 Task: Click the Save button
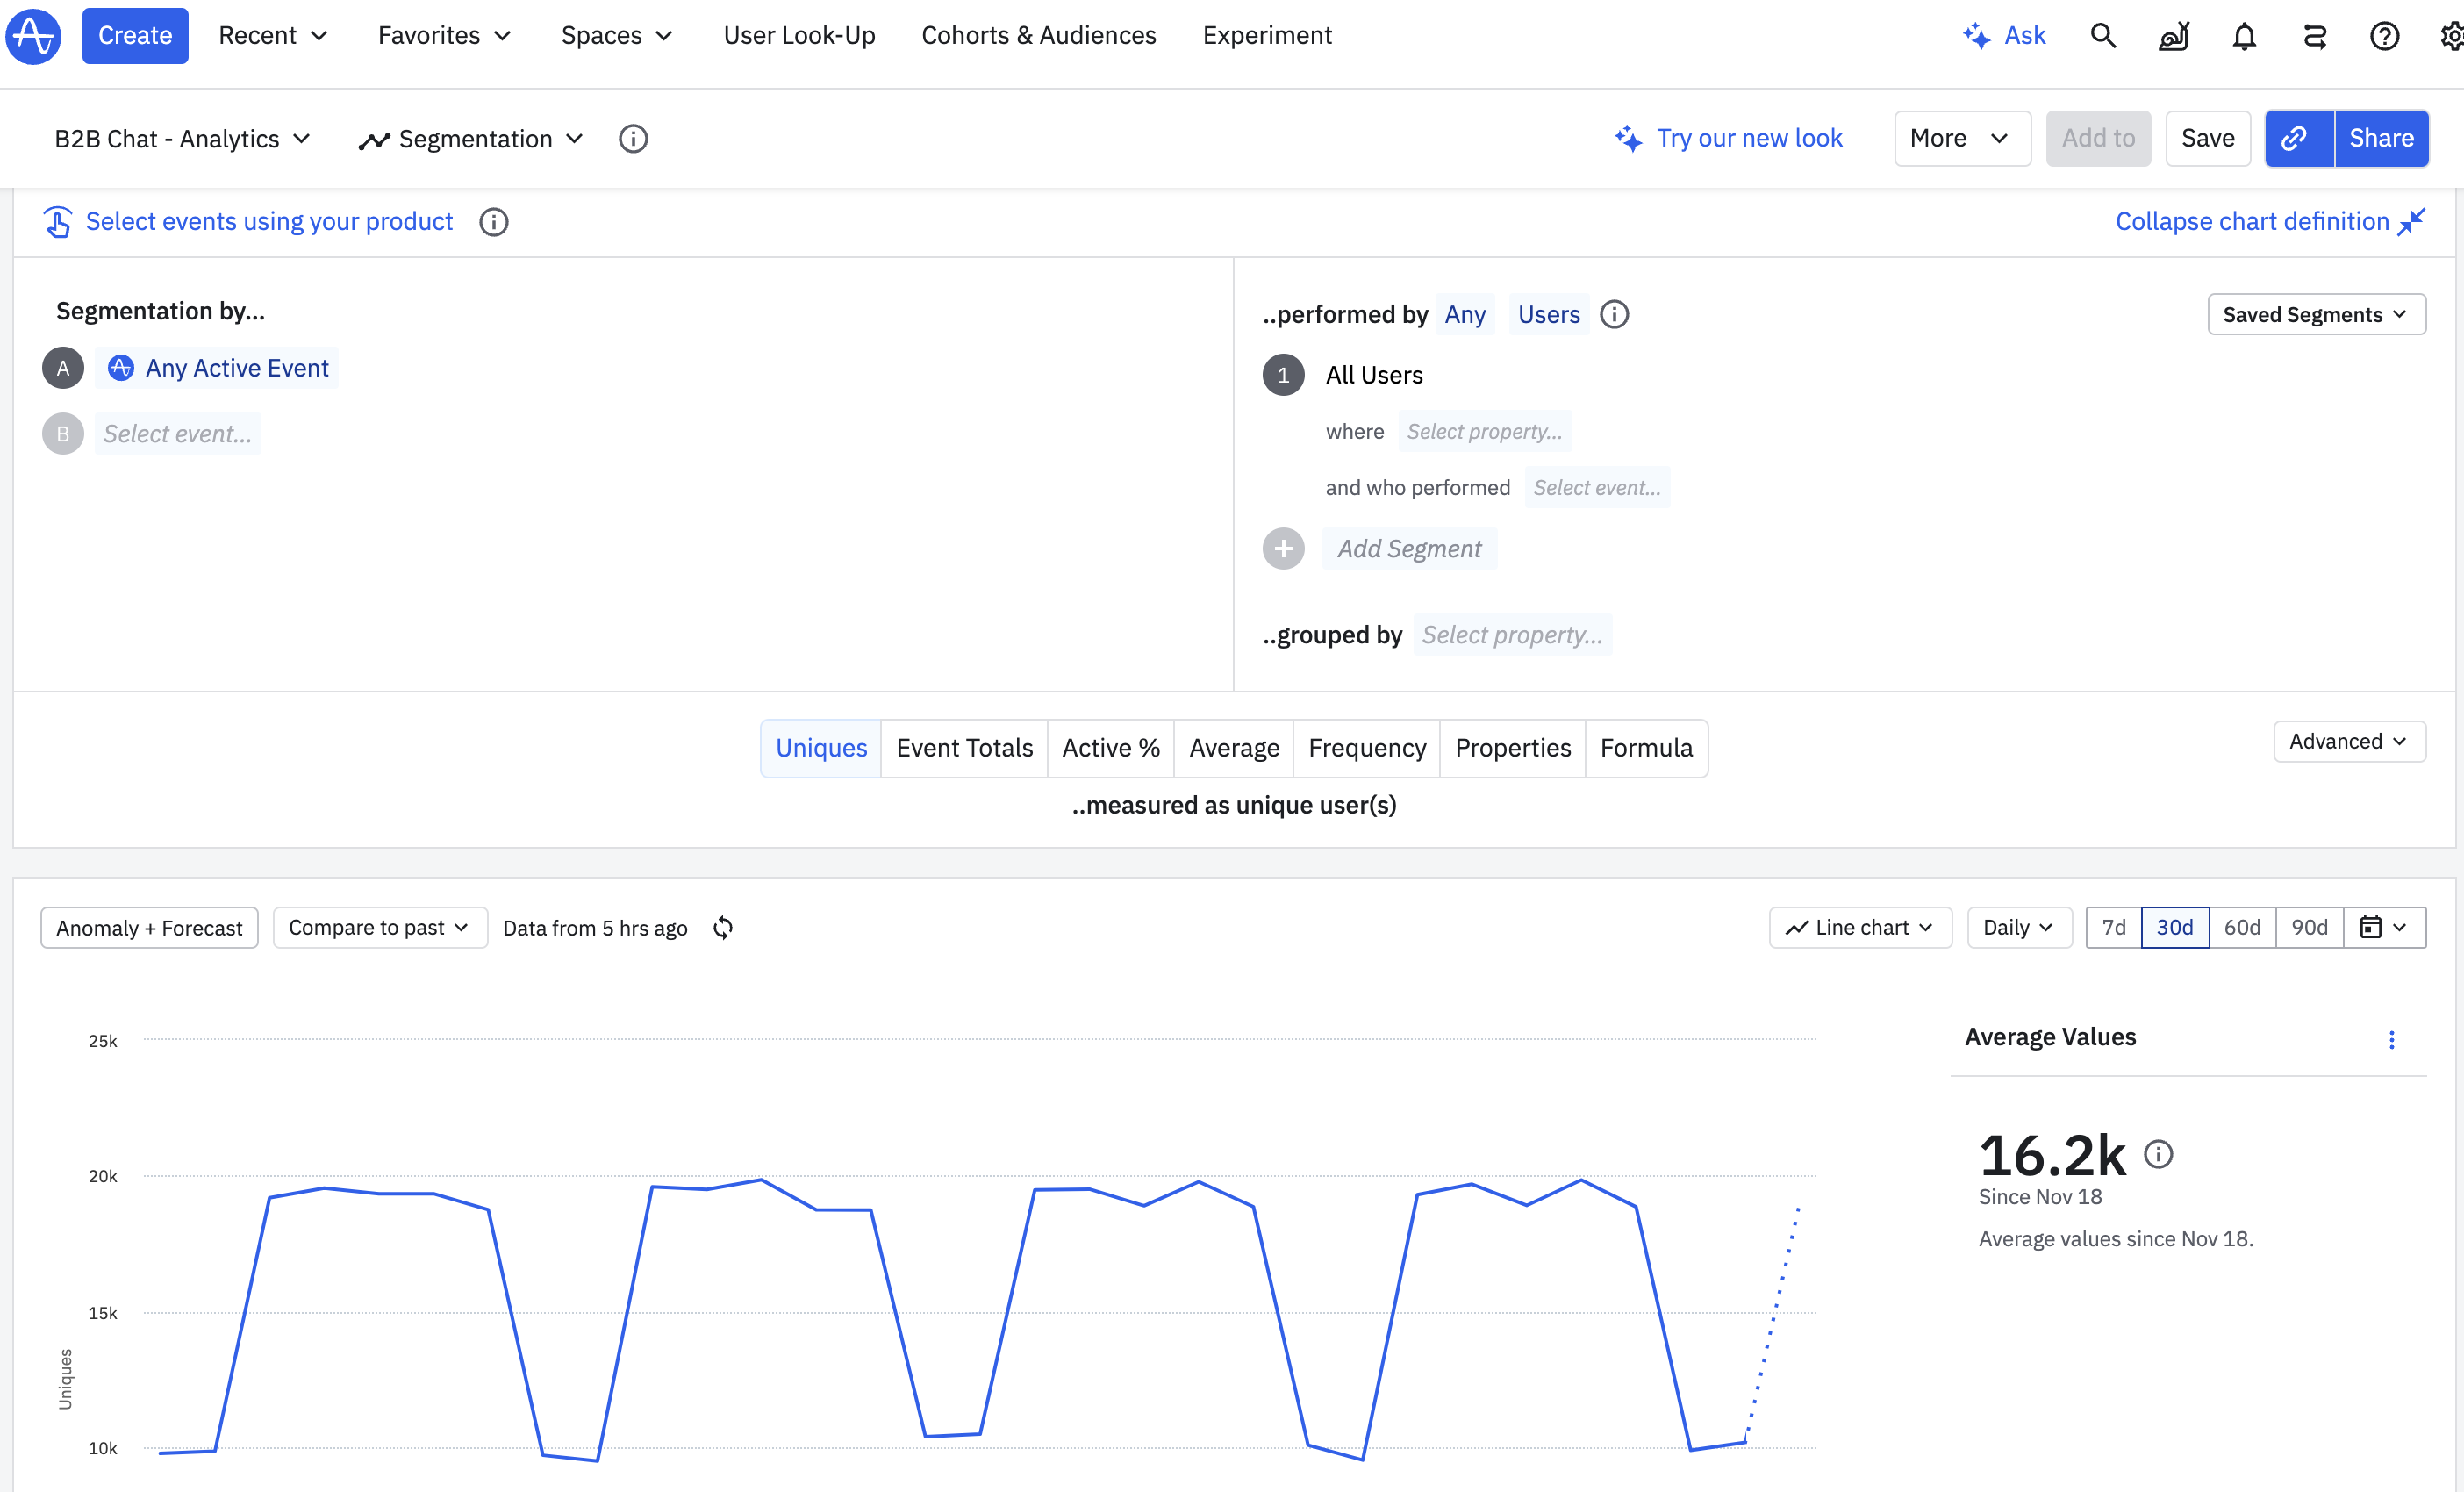pos(2207,138)
